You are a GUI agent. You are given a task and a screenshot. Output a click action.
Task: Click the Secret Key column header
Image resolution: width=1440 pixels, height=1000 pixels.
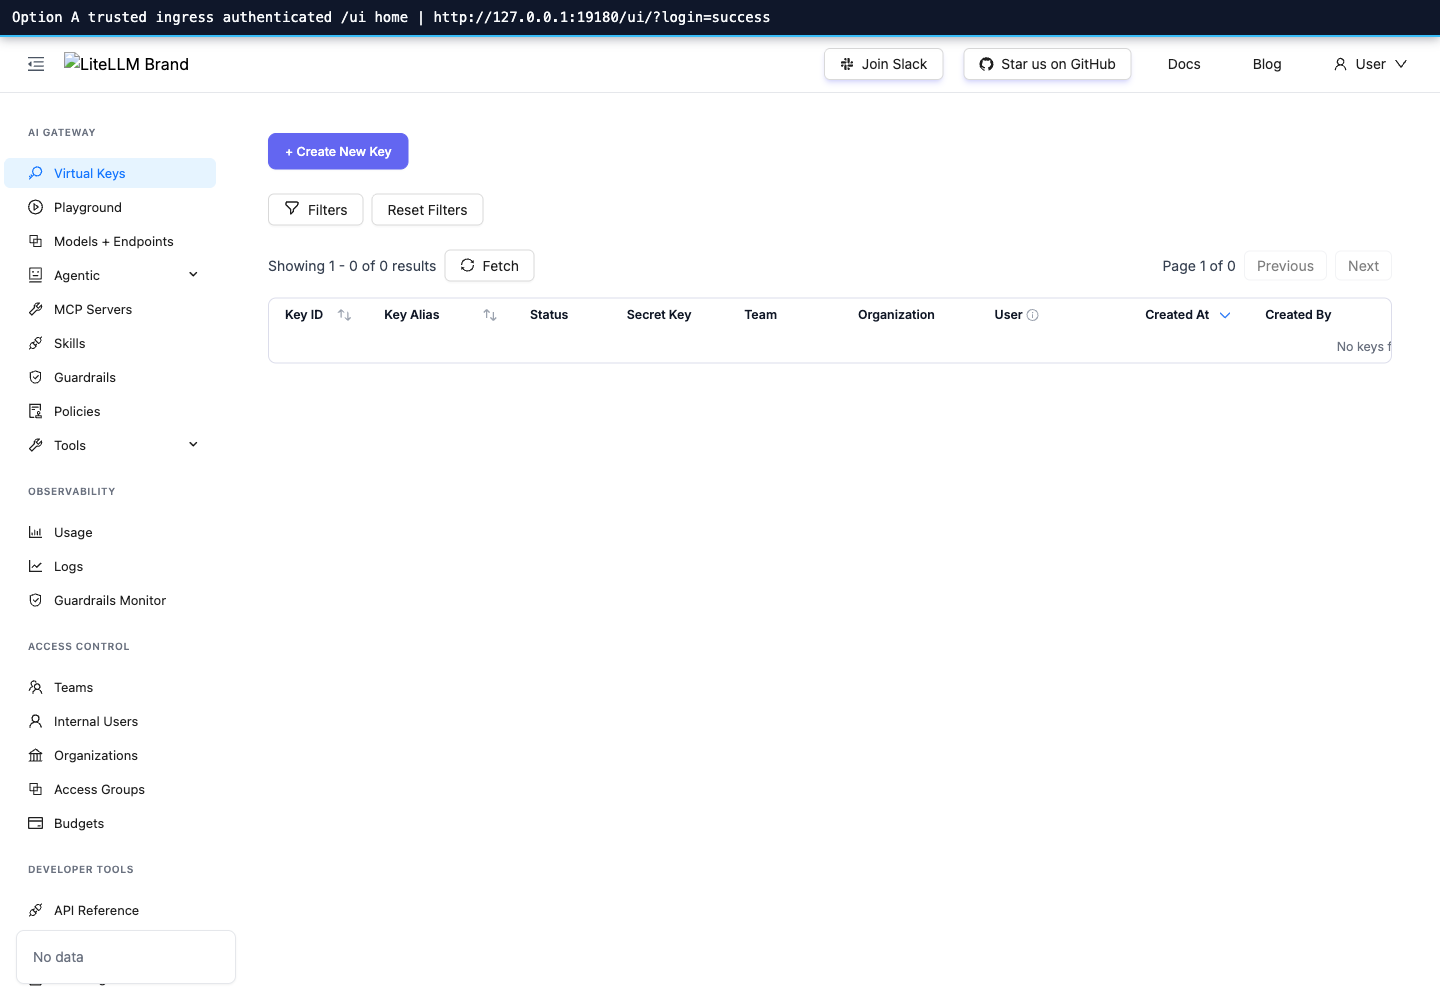(x=659, y=315)
